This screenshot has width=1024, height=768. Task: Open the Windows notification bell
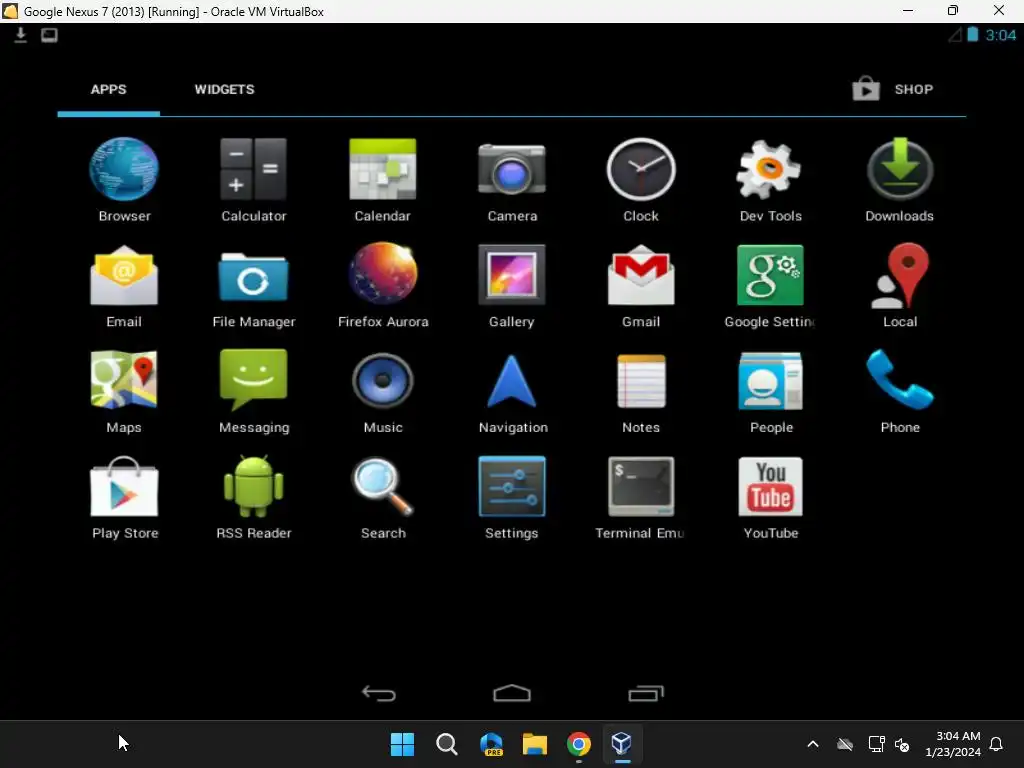pyautogui.click(x=997, y=744)
